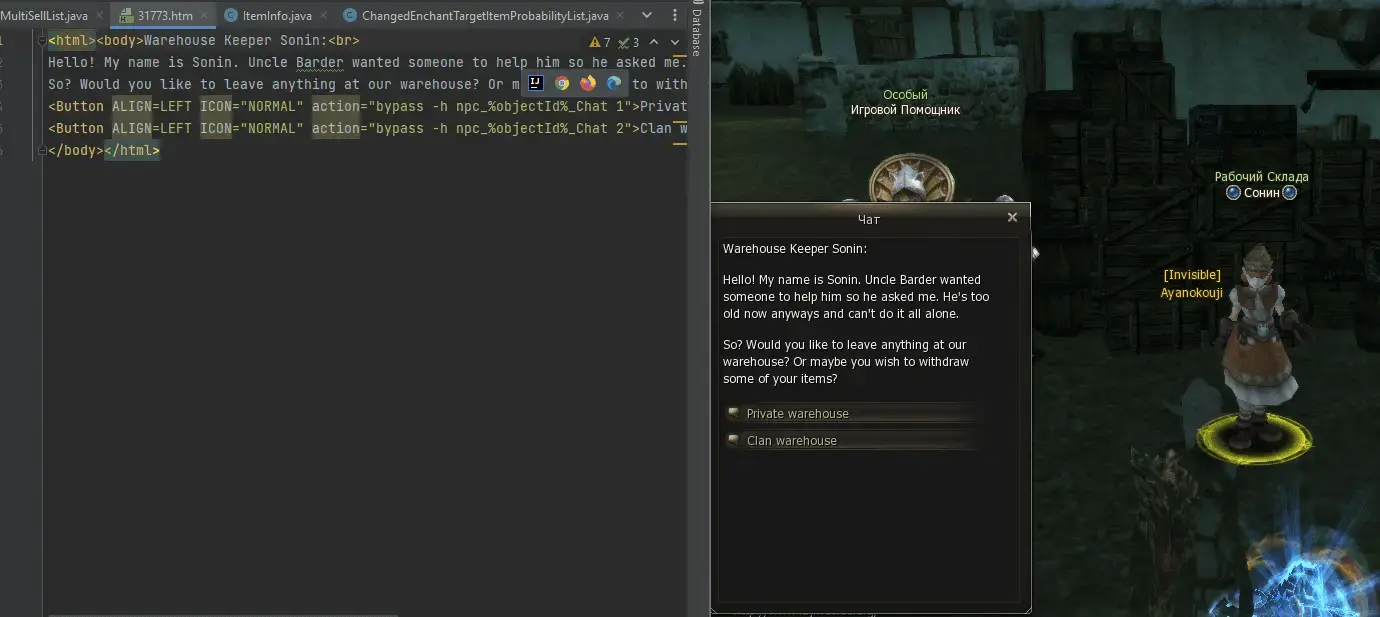The height and width of the screenshot is (617, 1380).
Task: Close the 31773.htm tab
Action: pyautogui.click(x=205, y=16)
